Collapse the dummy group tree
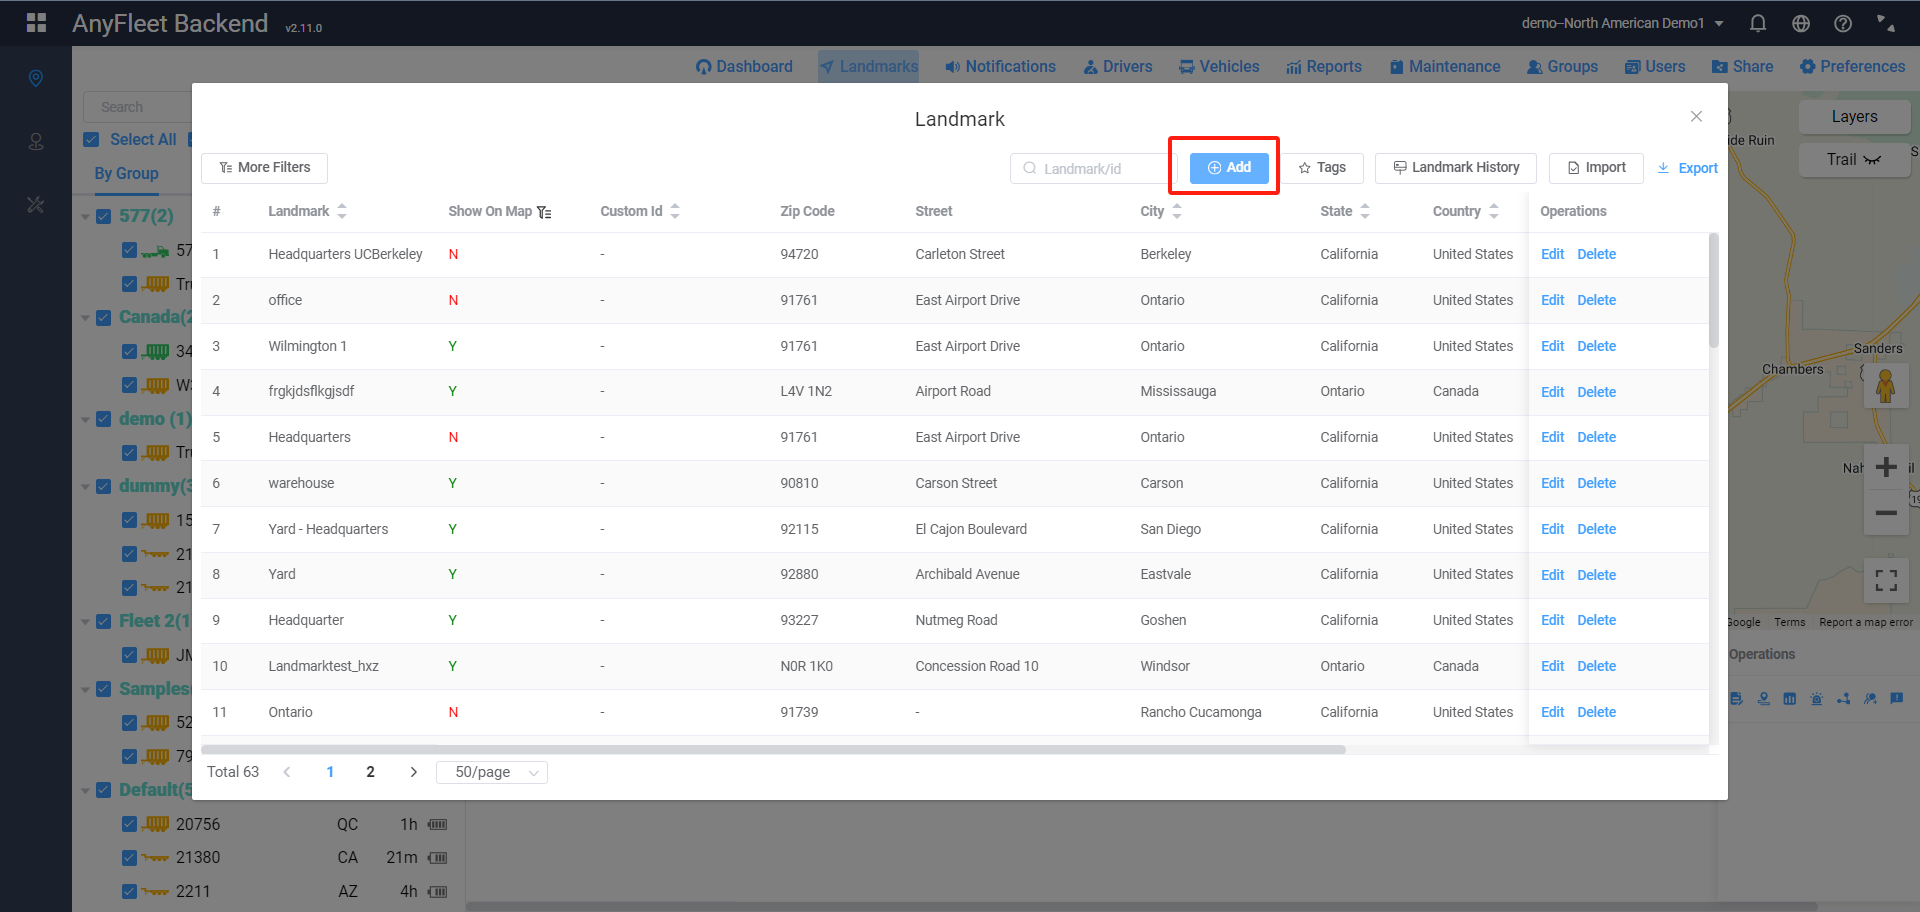The image size is (1920, 912). pos(85,487)
